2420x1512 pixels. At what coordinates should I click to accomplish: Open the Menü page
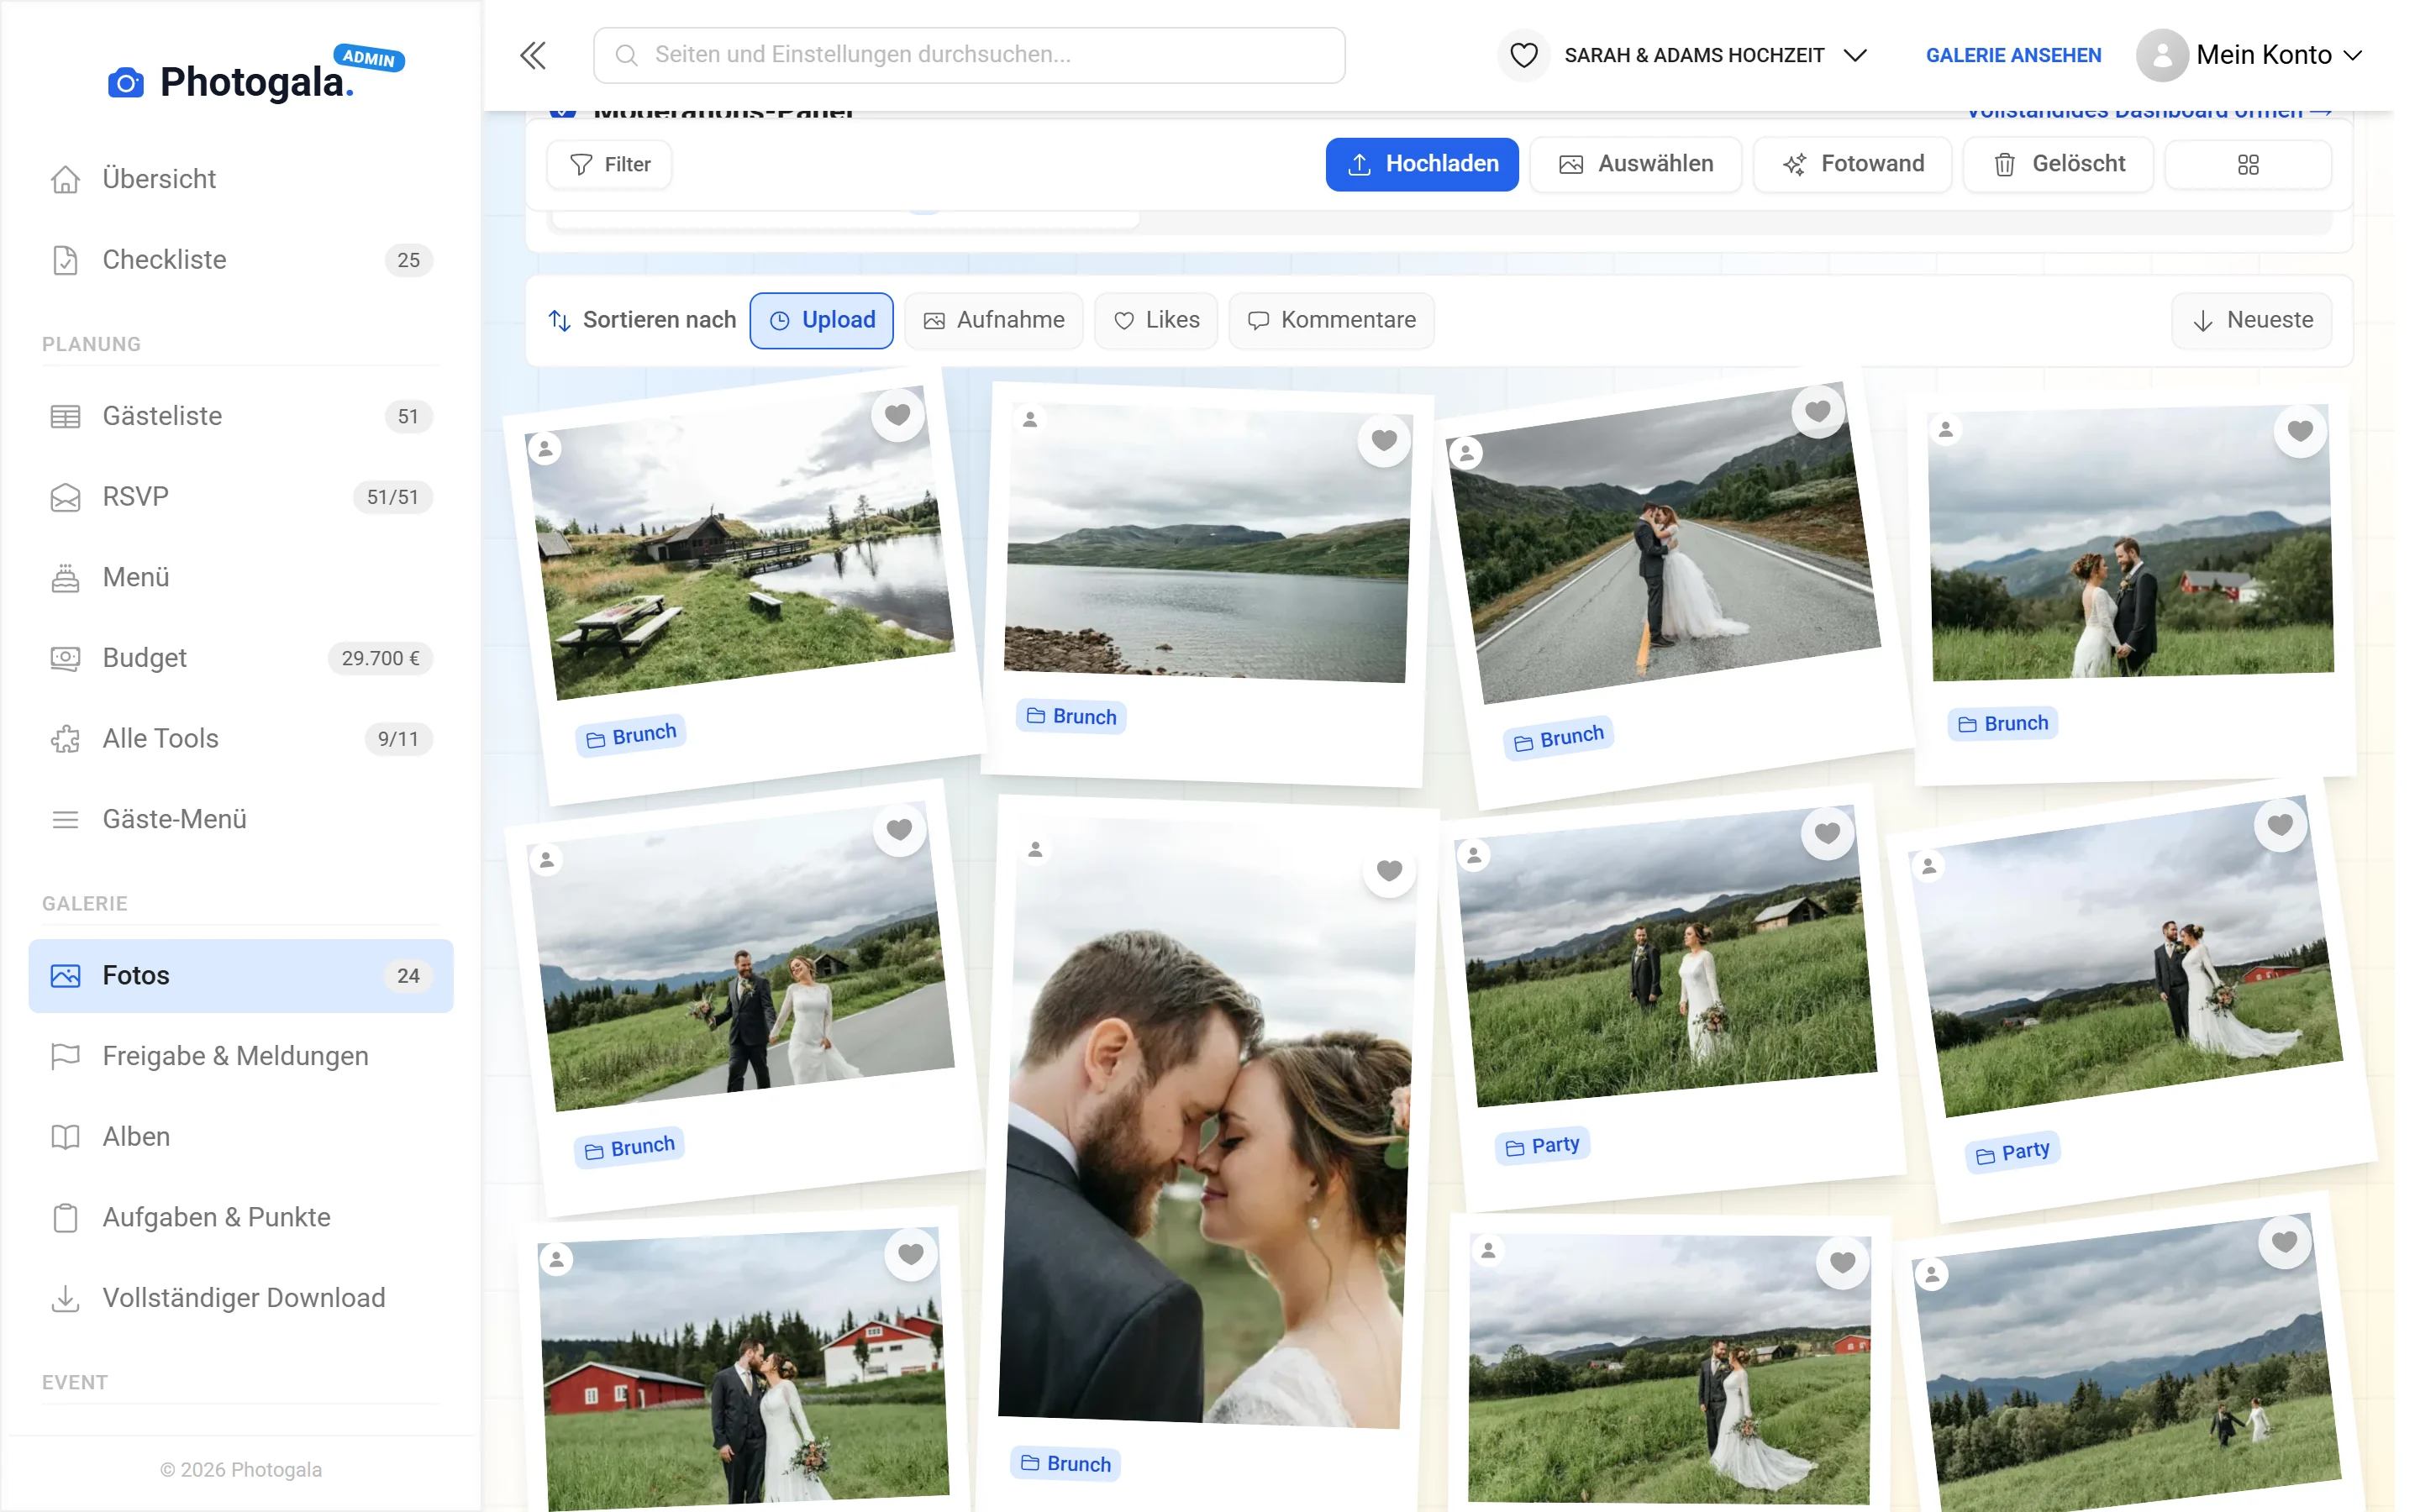tap(241, 577)
